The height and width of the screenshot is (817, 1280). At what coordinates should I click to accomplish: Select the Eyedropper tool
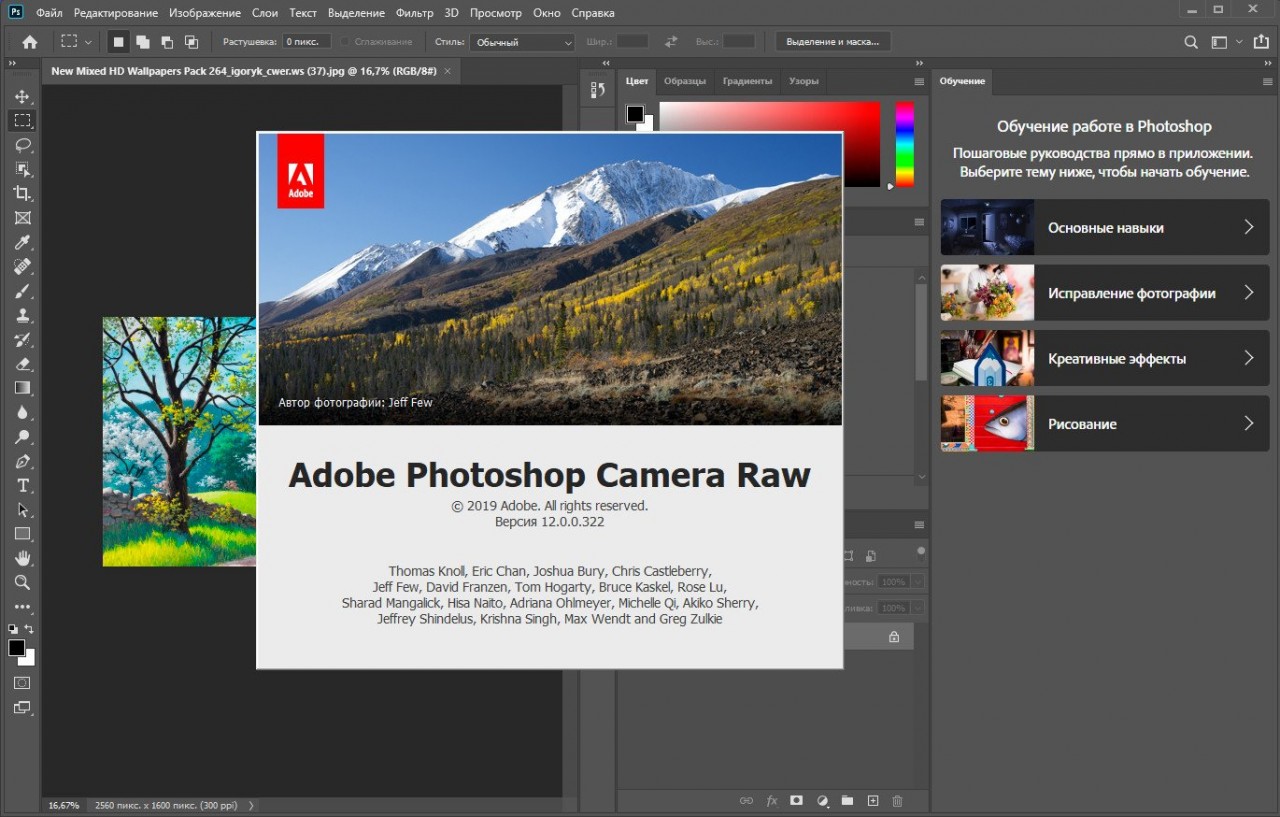pos(22,242)
